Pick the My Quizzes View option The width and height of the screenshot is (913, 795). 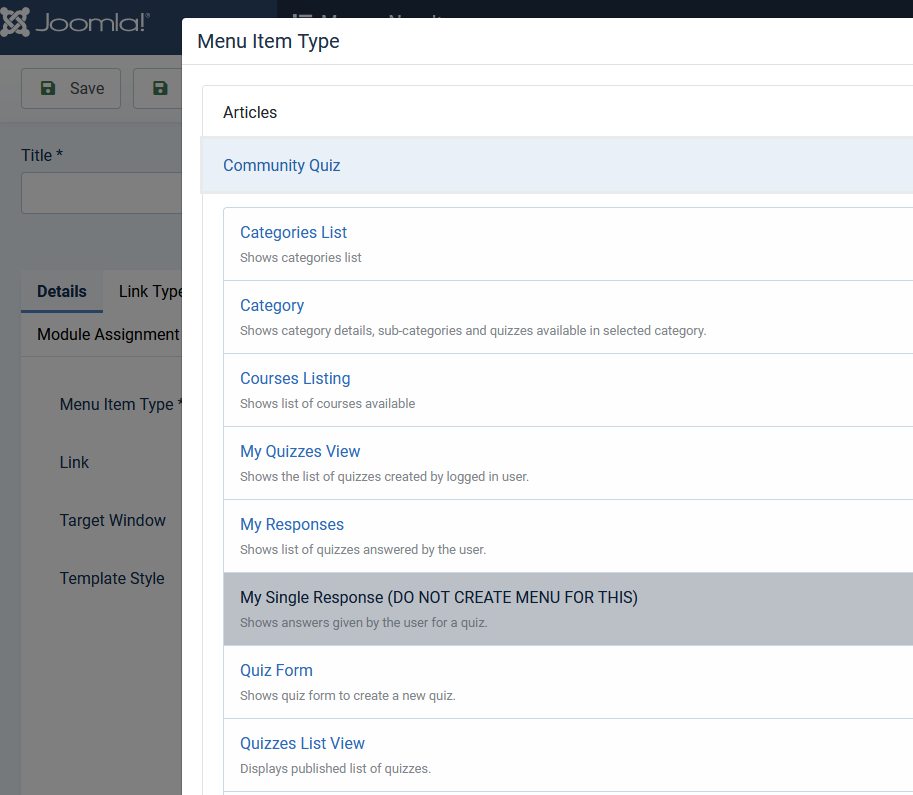300,452
